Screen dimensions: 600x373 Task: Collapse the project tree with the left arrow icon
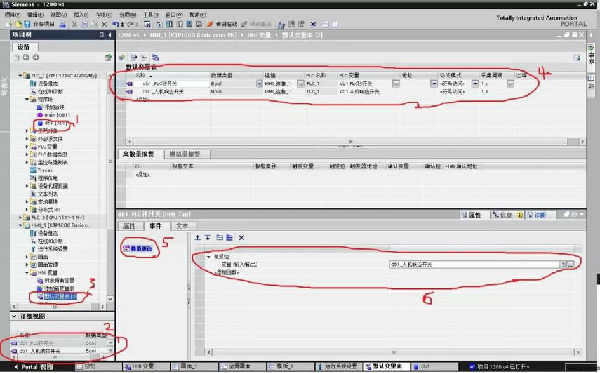tap(110, 35)
